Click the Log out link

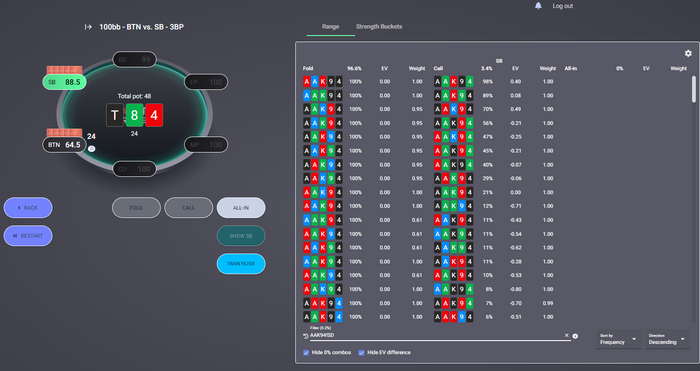click(x=562, y=6)
